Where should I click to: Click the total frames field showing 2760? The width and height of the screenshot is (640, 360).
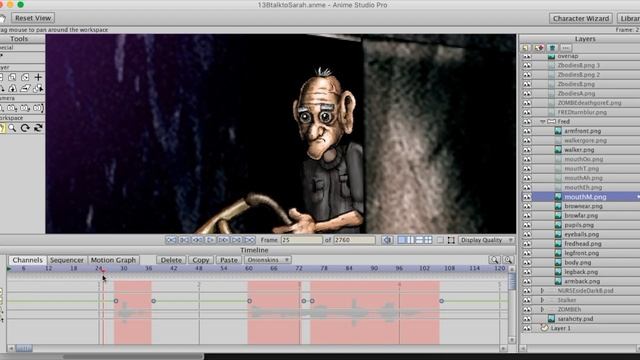click(354, 240)
